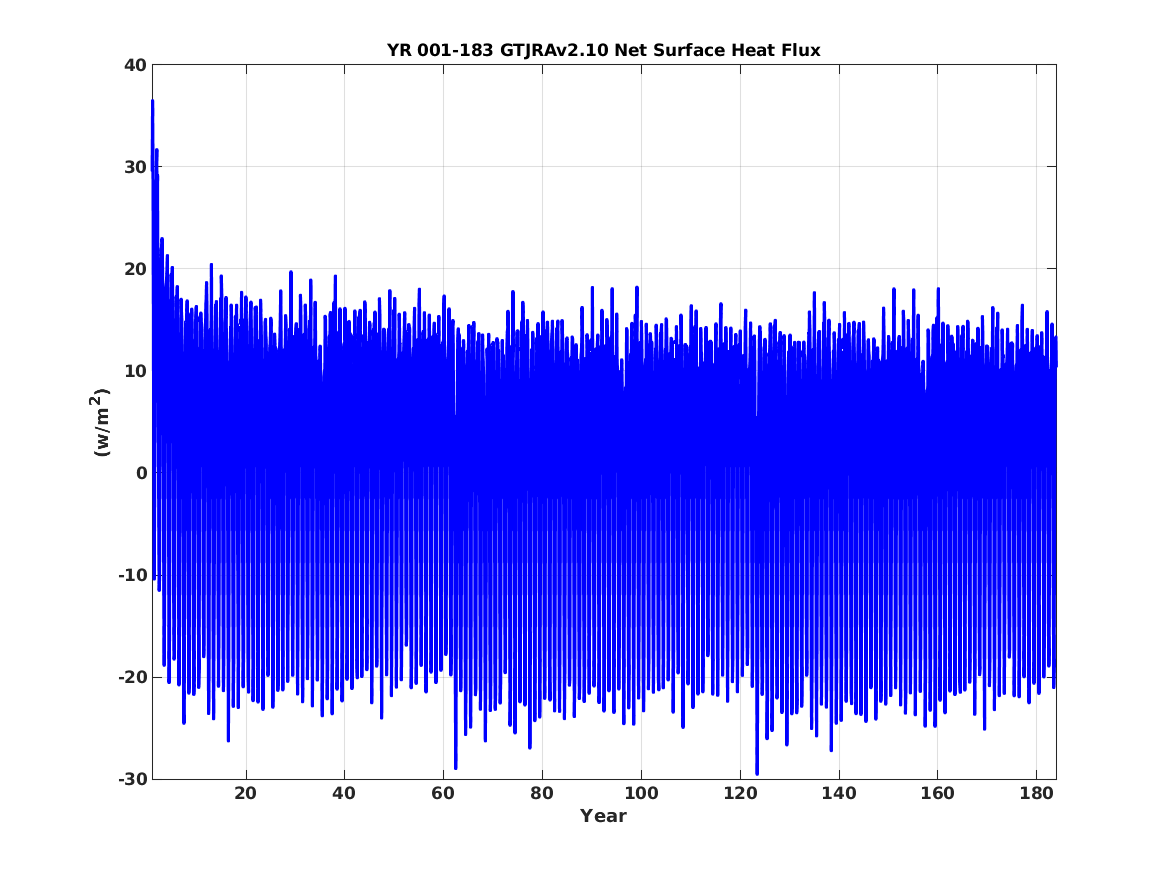Click the x-axis tick label '60'
This screenshot has height=875, width=1167.
click(x=443, y=793)
